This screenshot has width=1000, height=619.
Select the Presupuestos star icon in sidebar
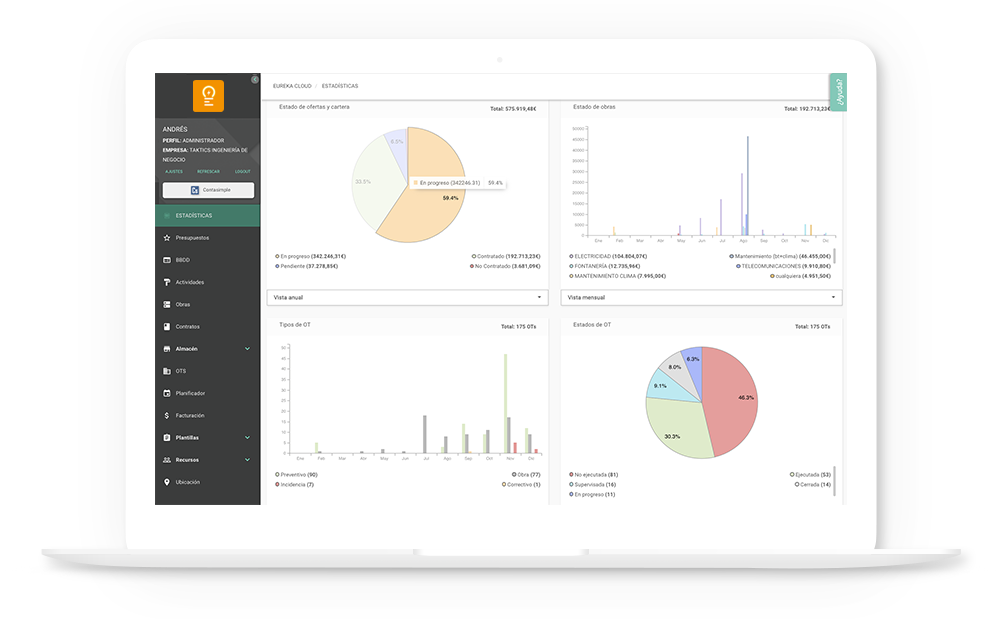[166, 237]
